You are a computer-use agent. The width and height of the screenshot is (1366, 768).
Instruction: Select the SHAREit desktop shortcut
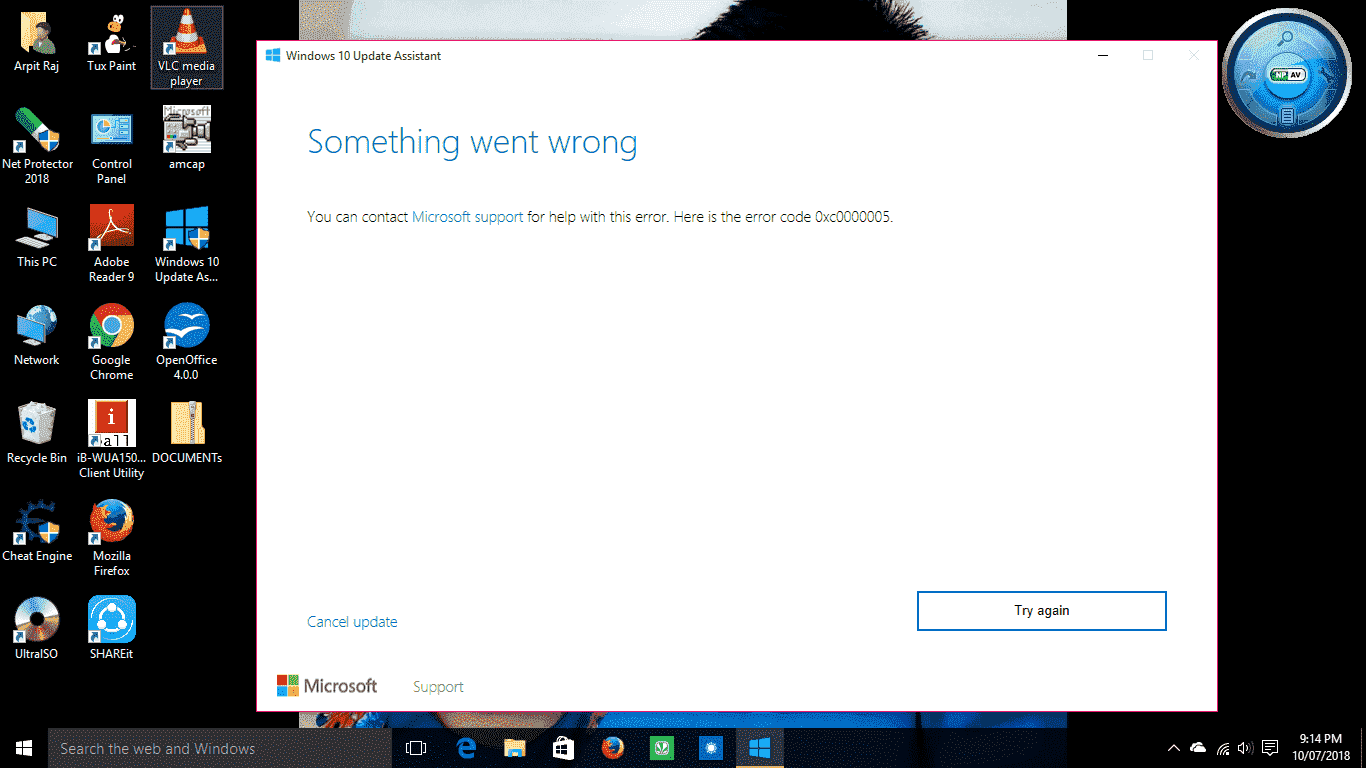click(112, 629)
